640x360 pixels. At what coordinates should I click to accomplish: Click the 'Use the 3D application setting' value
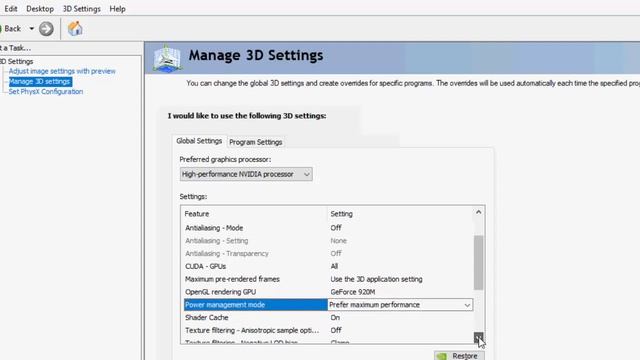pyautogui.click(x=376, y=279)
